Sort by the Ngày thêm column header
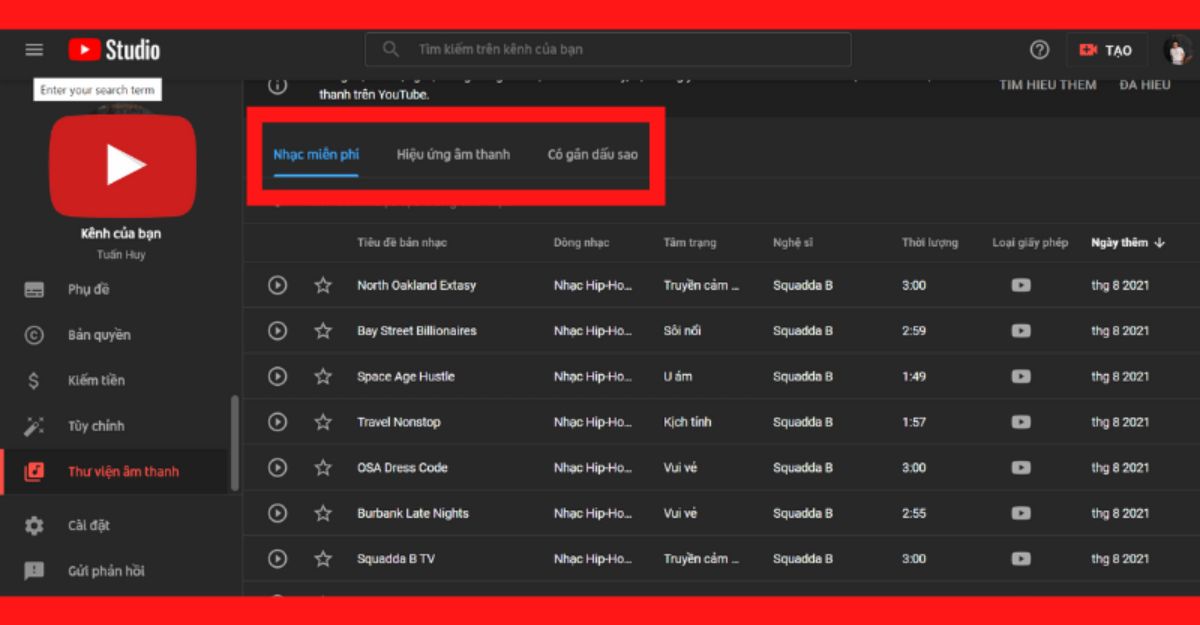The image size is (1200, 625). 1128,243
